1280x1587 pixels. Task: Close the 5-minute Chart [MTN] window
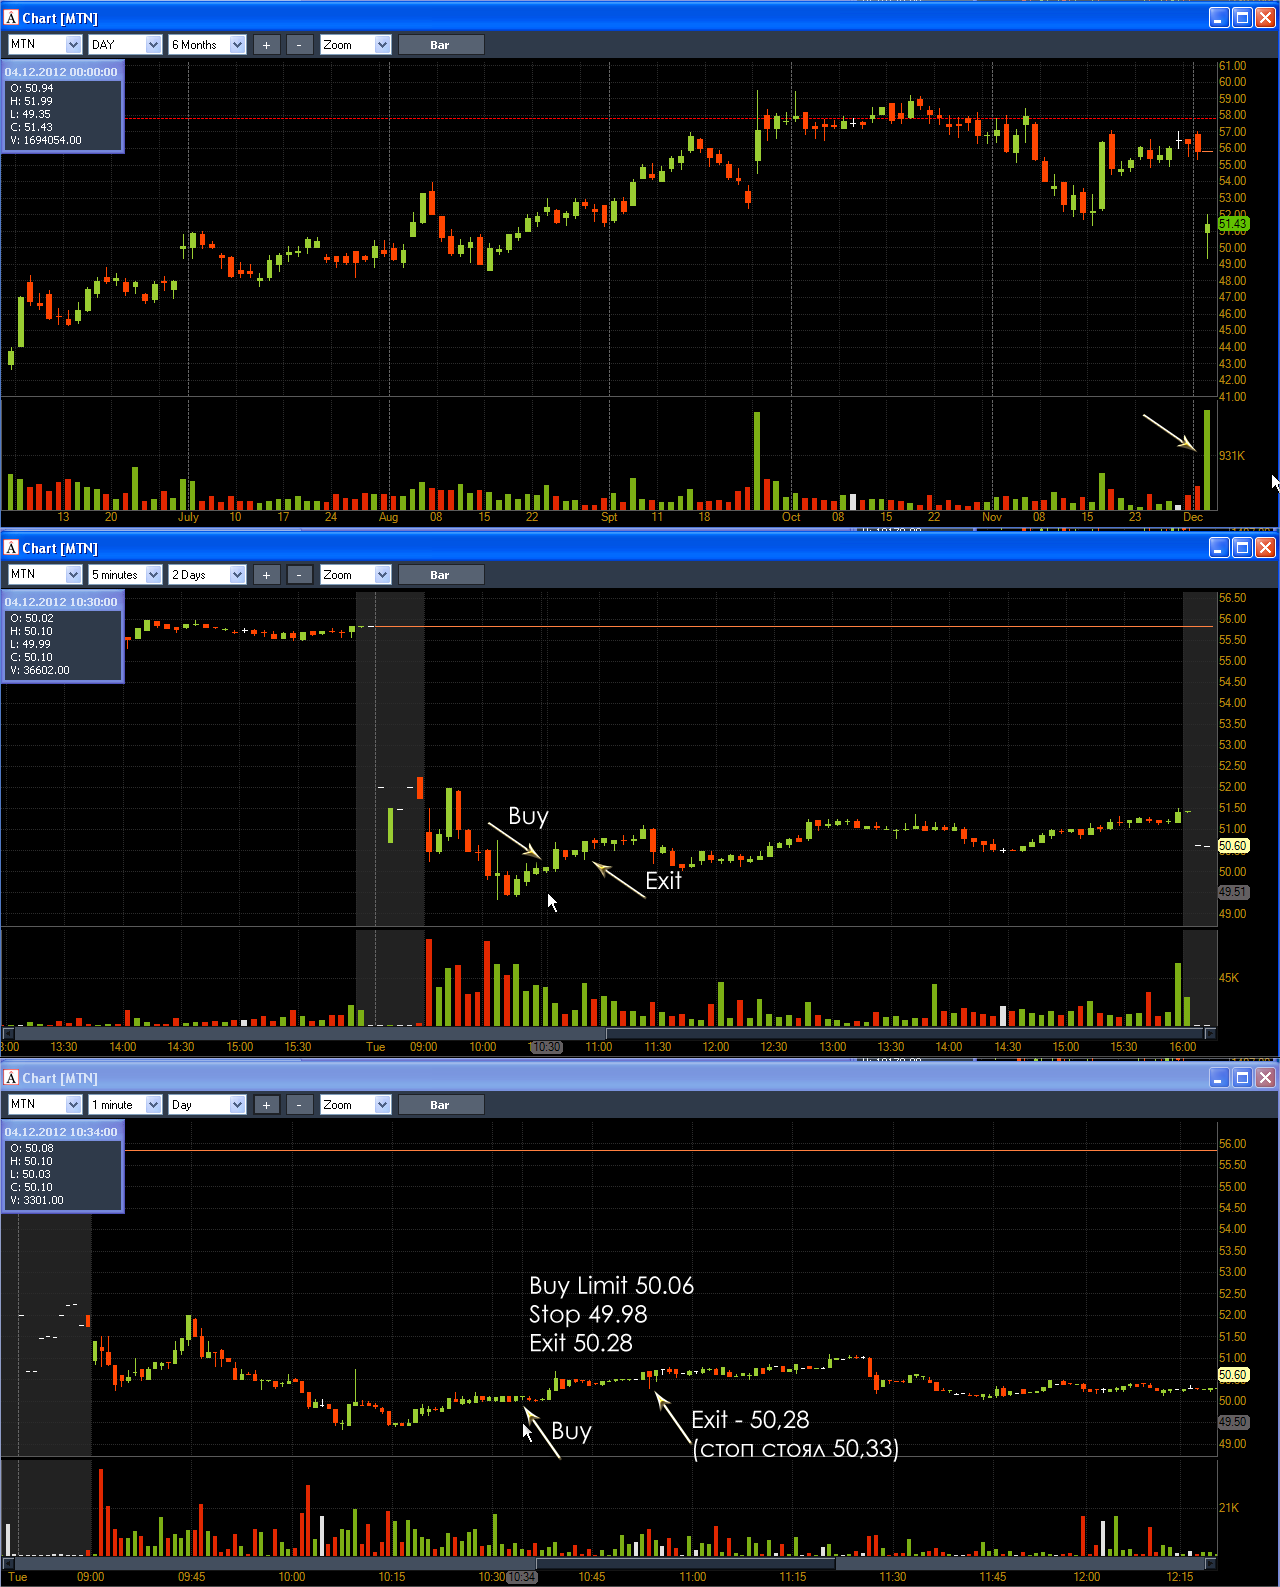(x=1265, y=547)
